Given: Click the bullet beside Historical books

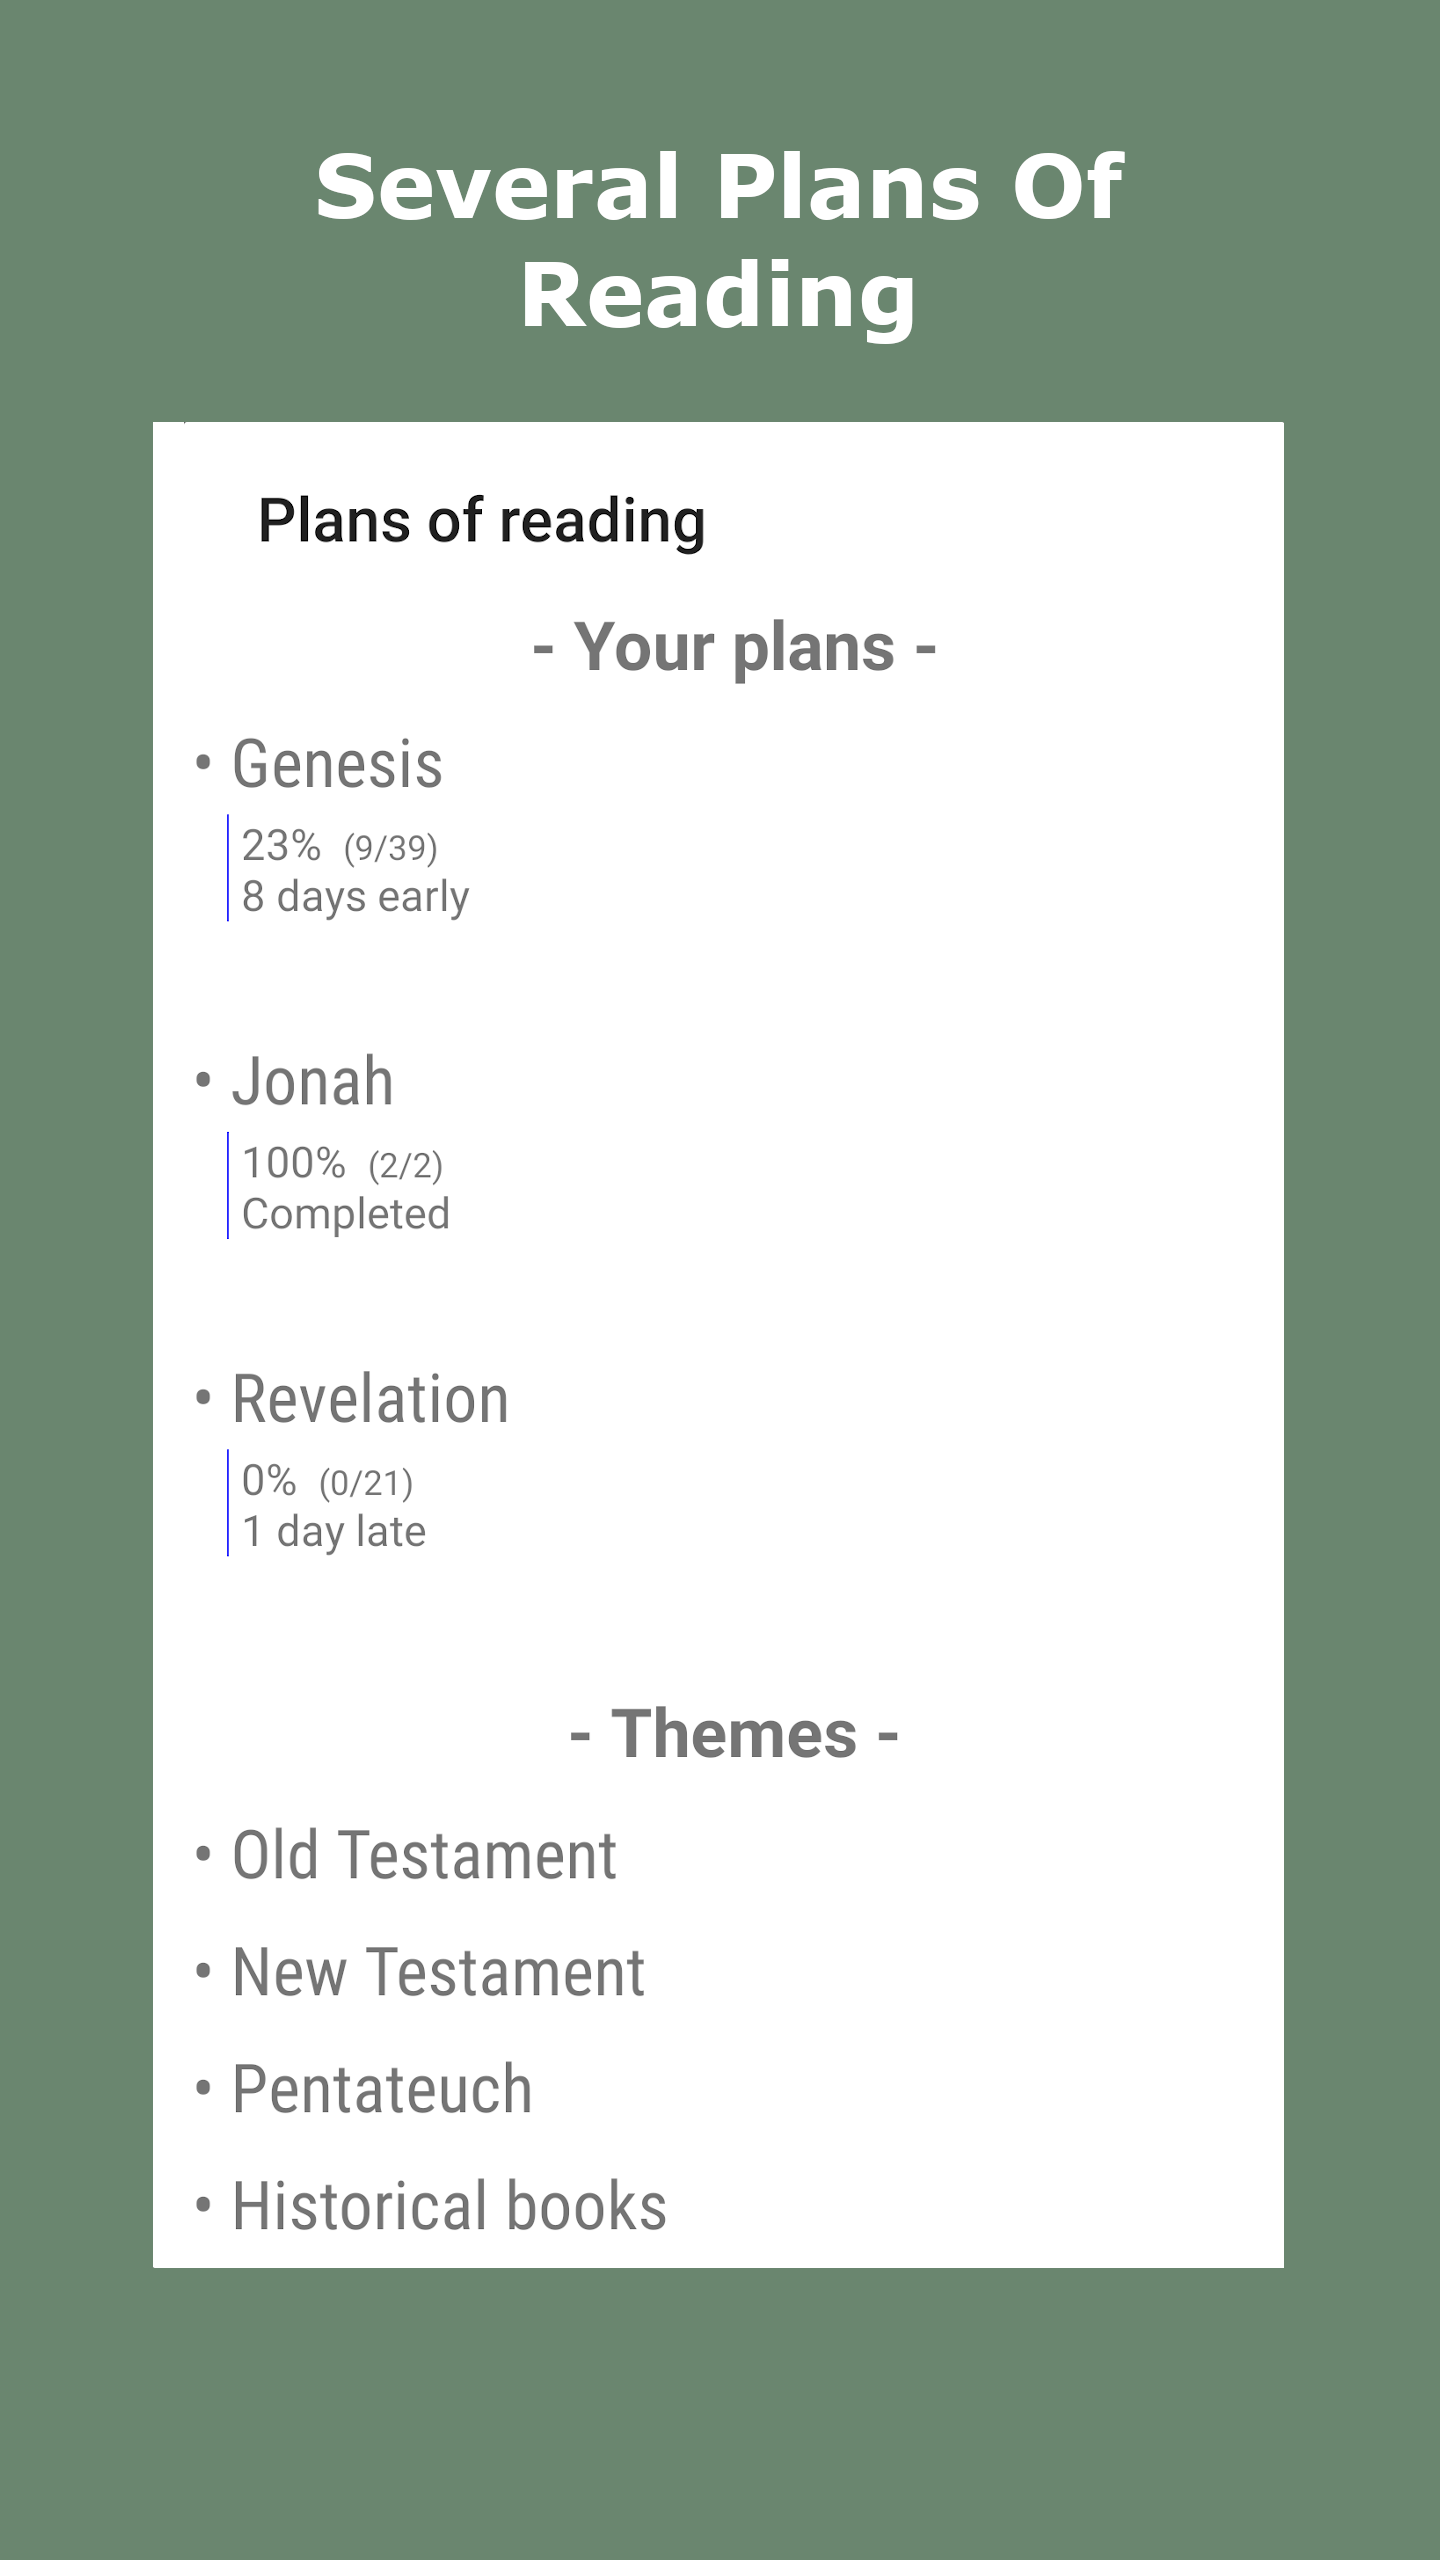Looking at the screenshot, I should (x=204, y=2206).
